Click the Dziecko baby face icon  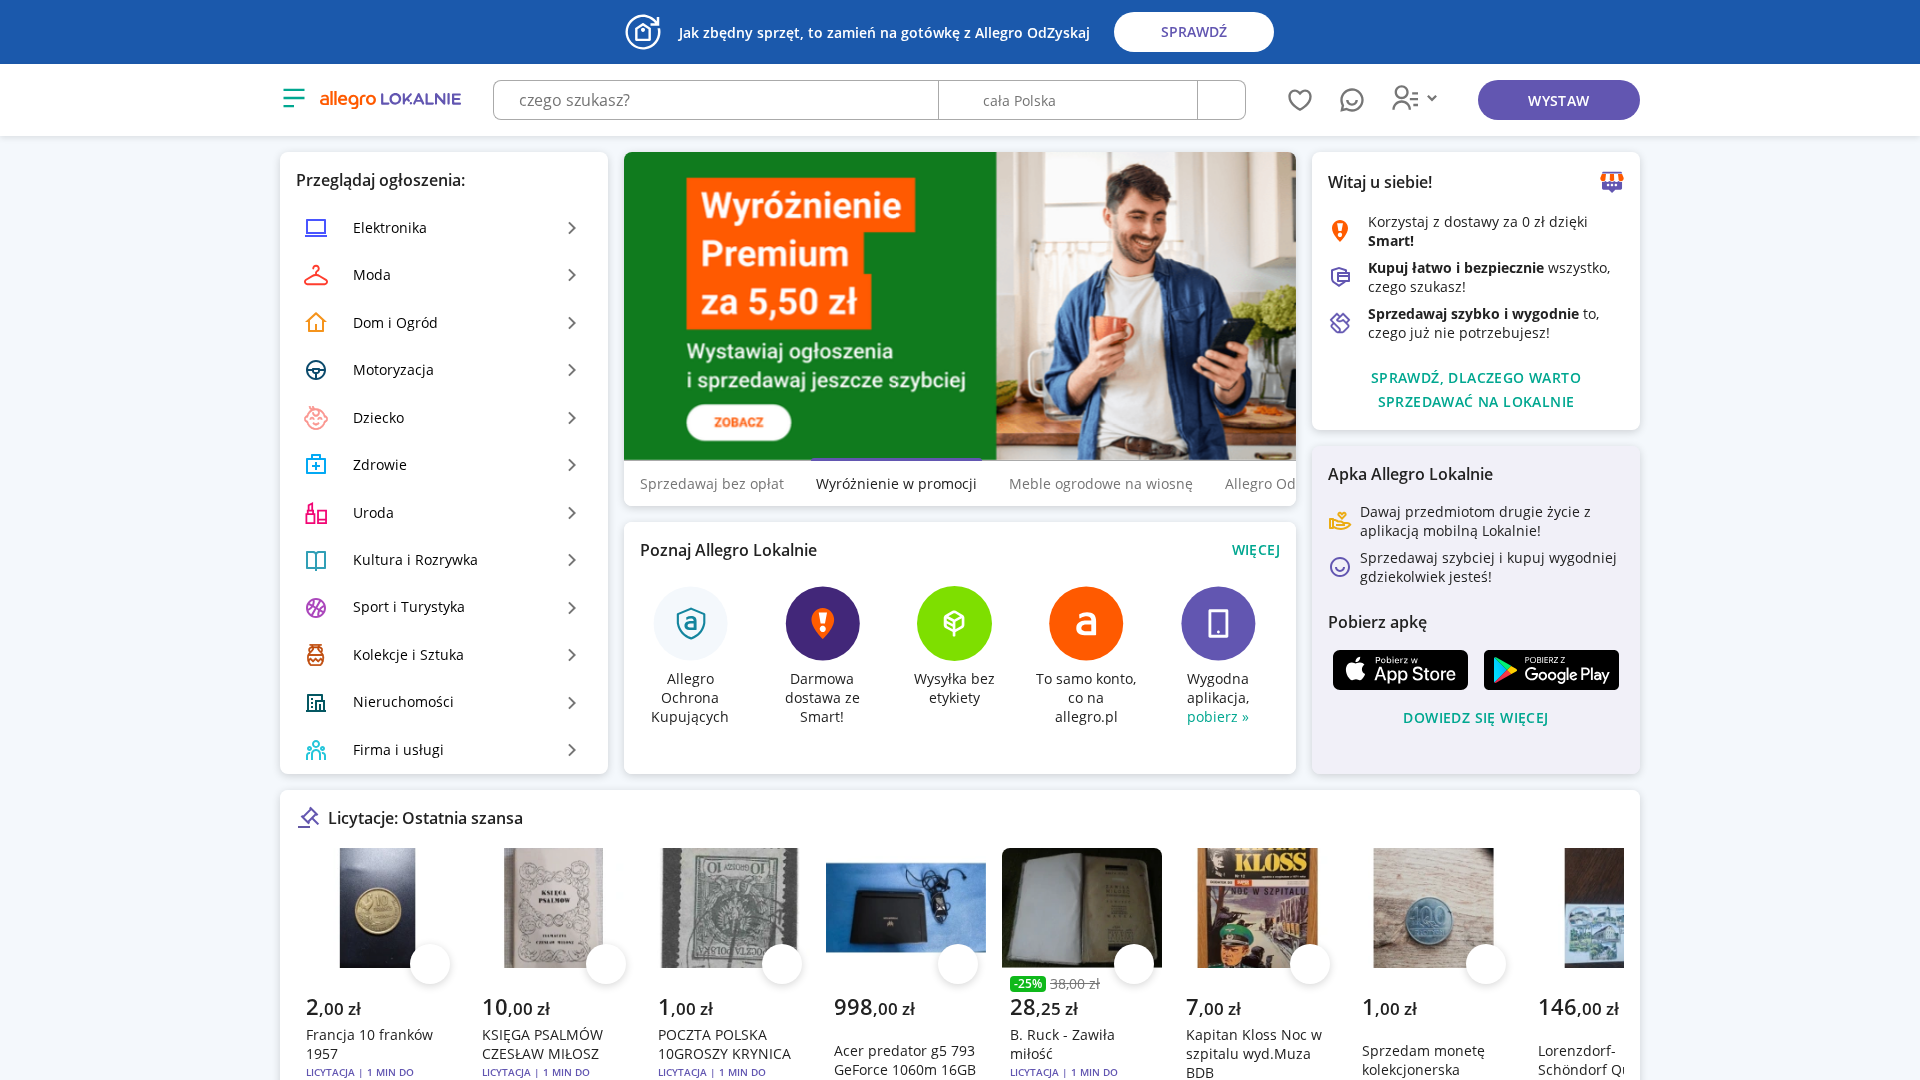(x=316, y=418)
